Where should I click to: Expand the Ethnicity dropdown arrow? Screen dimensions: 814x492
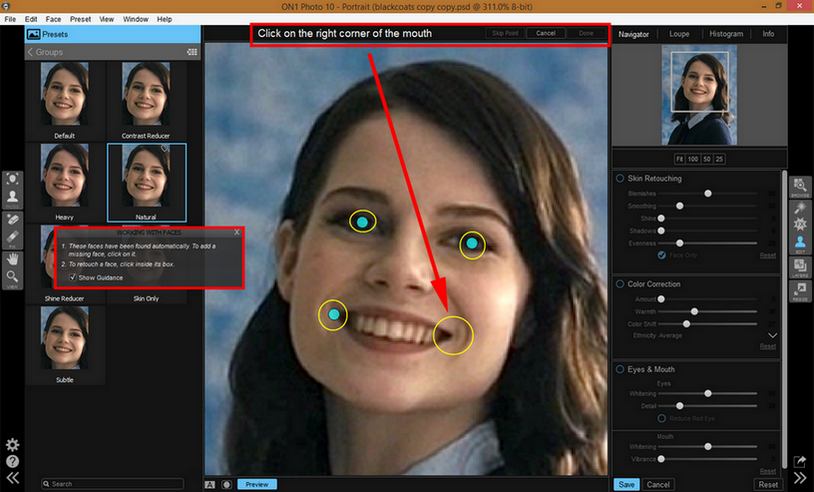click(x=772, y=336)
